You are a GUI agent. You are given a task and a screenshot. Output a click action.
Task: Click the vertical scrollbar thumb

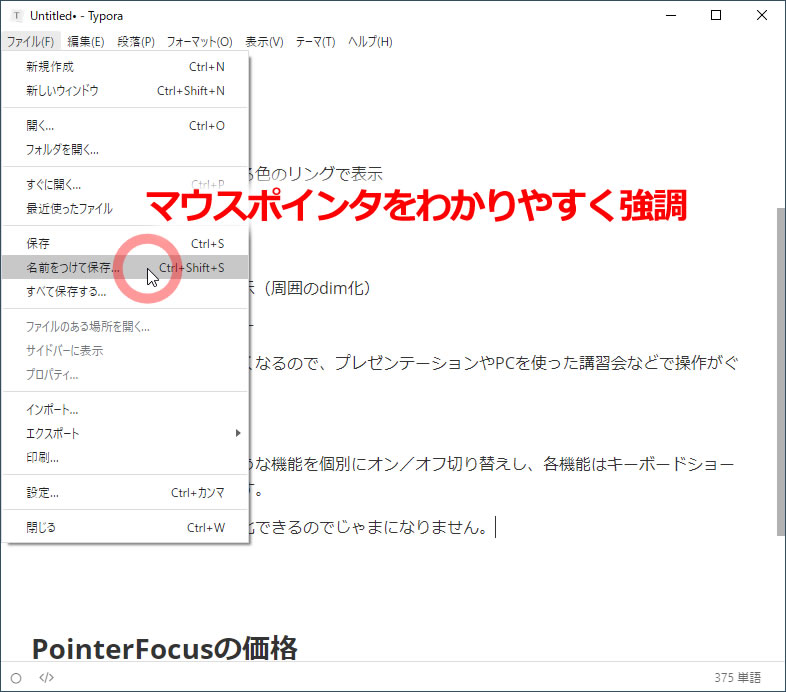[x=781, y=371]
